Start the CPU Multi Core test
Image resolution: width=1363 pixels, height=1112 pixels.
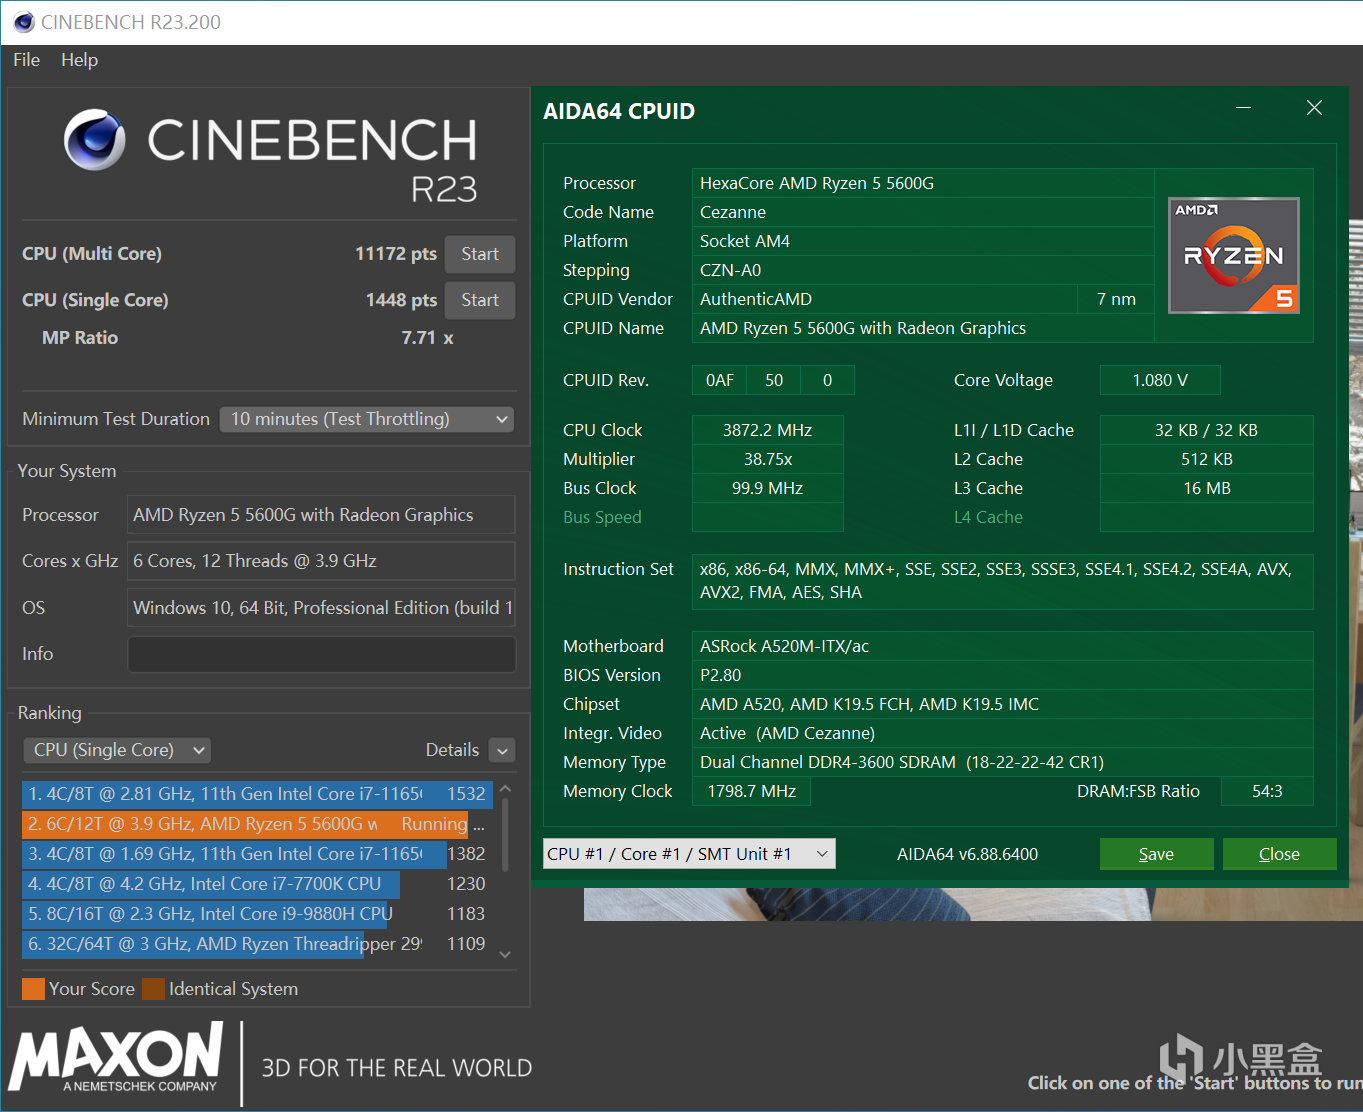[x=480, y=254]
